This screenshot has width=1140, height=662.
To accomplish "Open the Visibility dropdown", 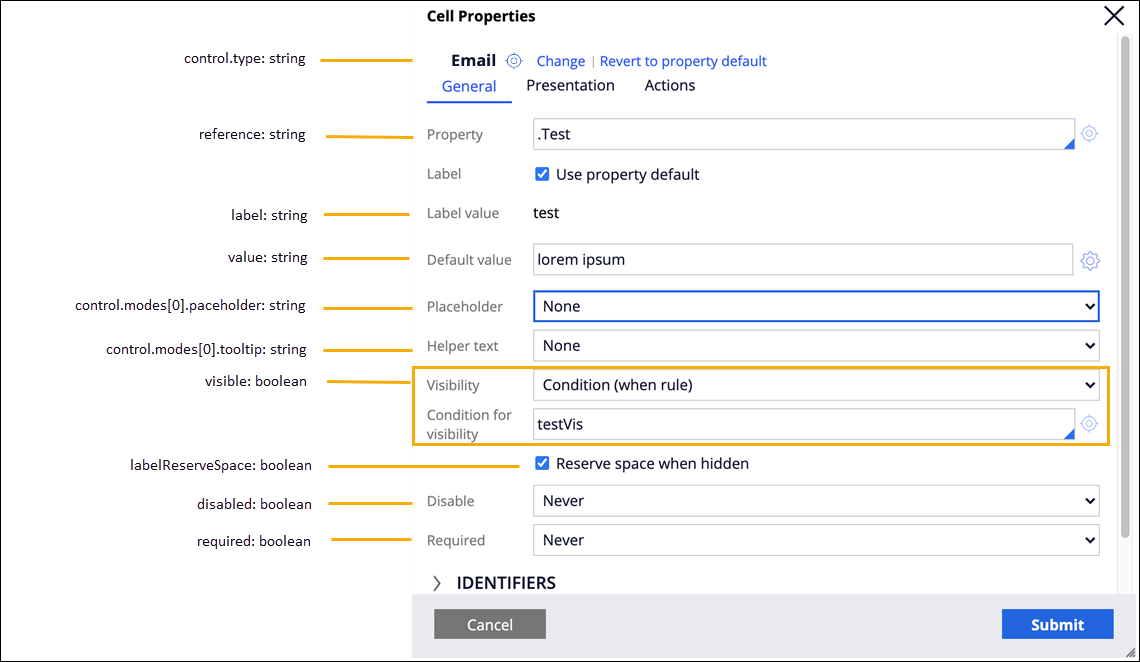I will tap(816, 385).
